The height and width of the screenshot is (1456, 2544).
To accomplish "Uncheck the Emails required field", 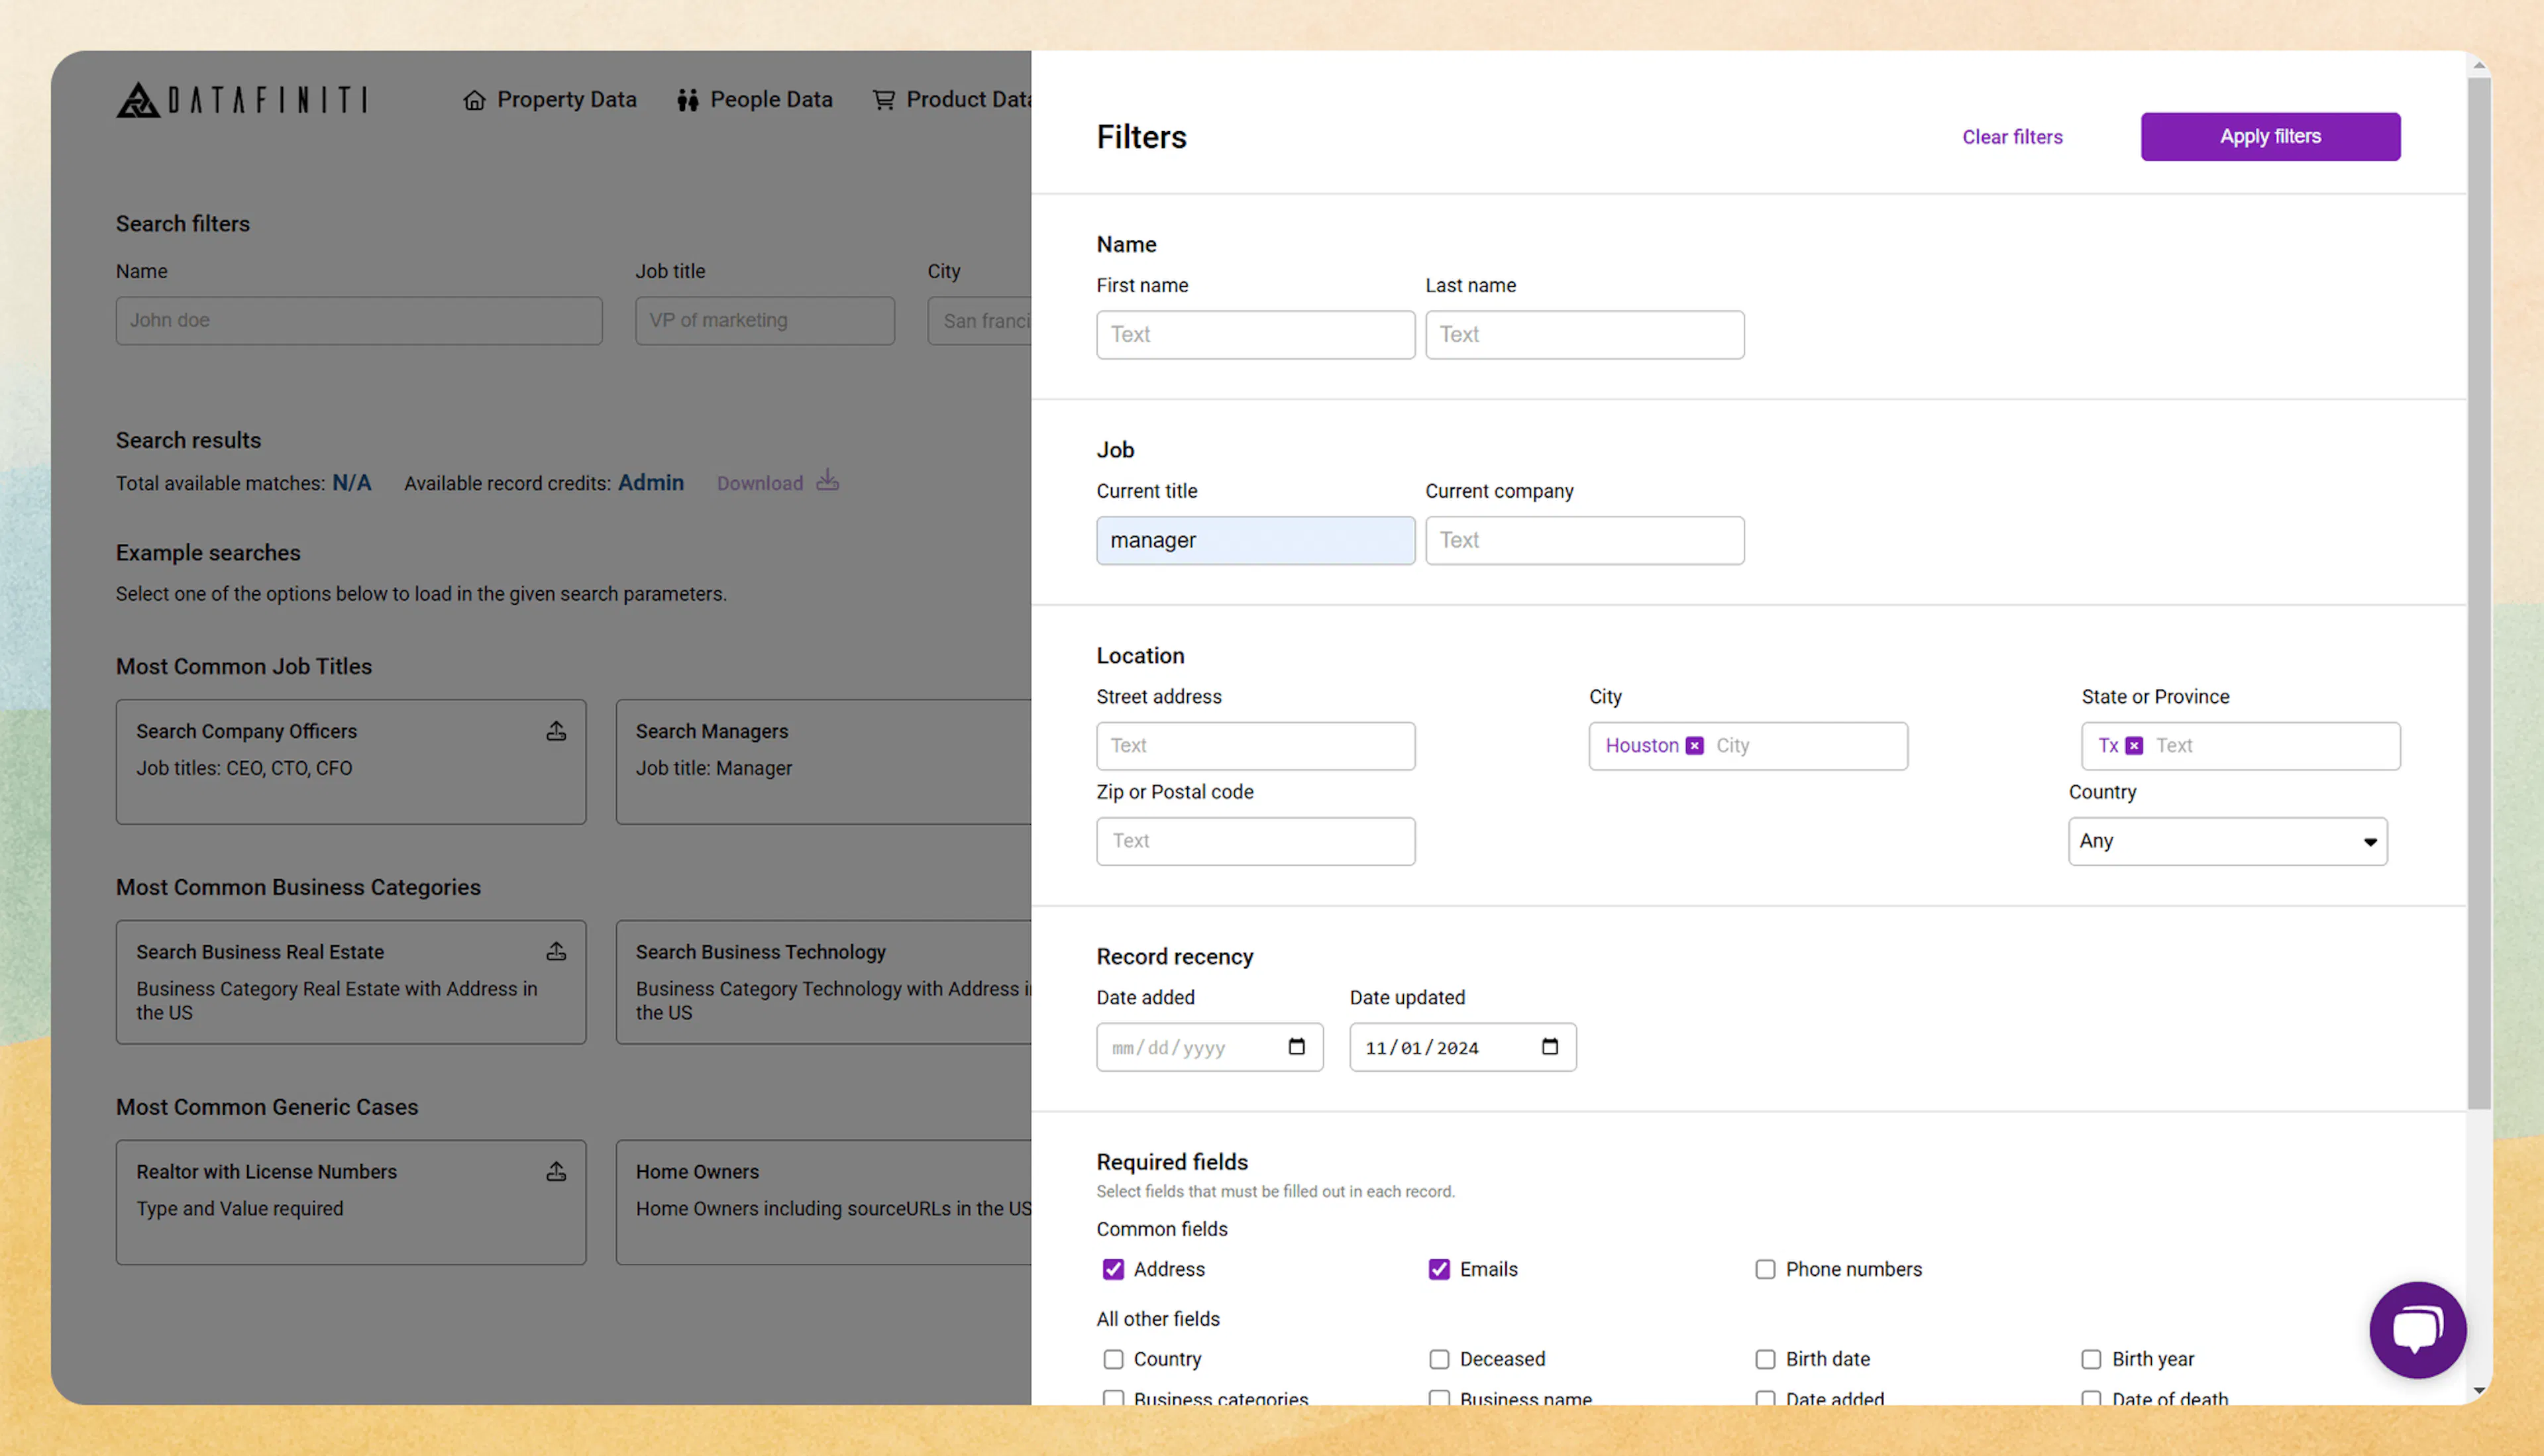I will click(x=1439, y=1269).
